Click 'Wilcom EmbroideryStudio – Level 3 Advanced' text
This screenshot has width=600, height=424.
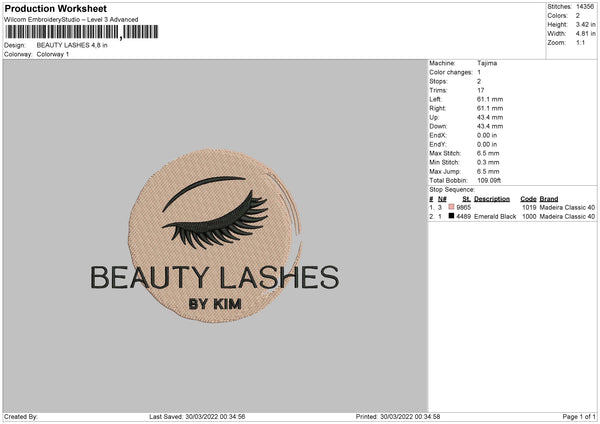pyautogui.click(x=71, y=20)
